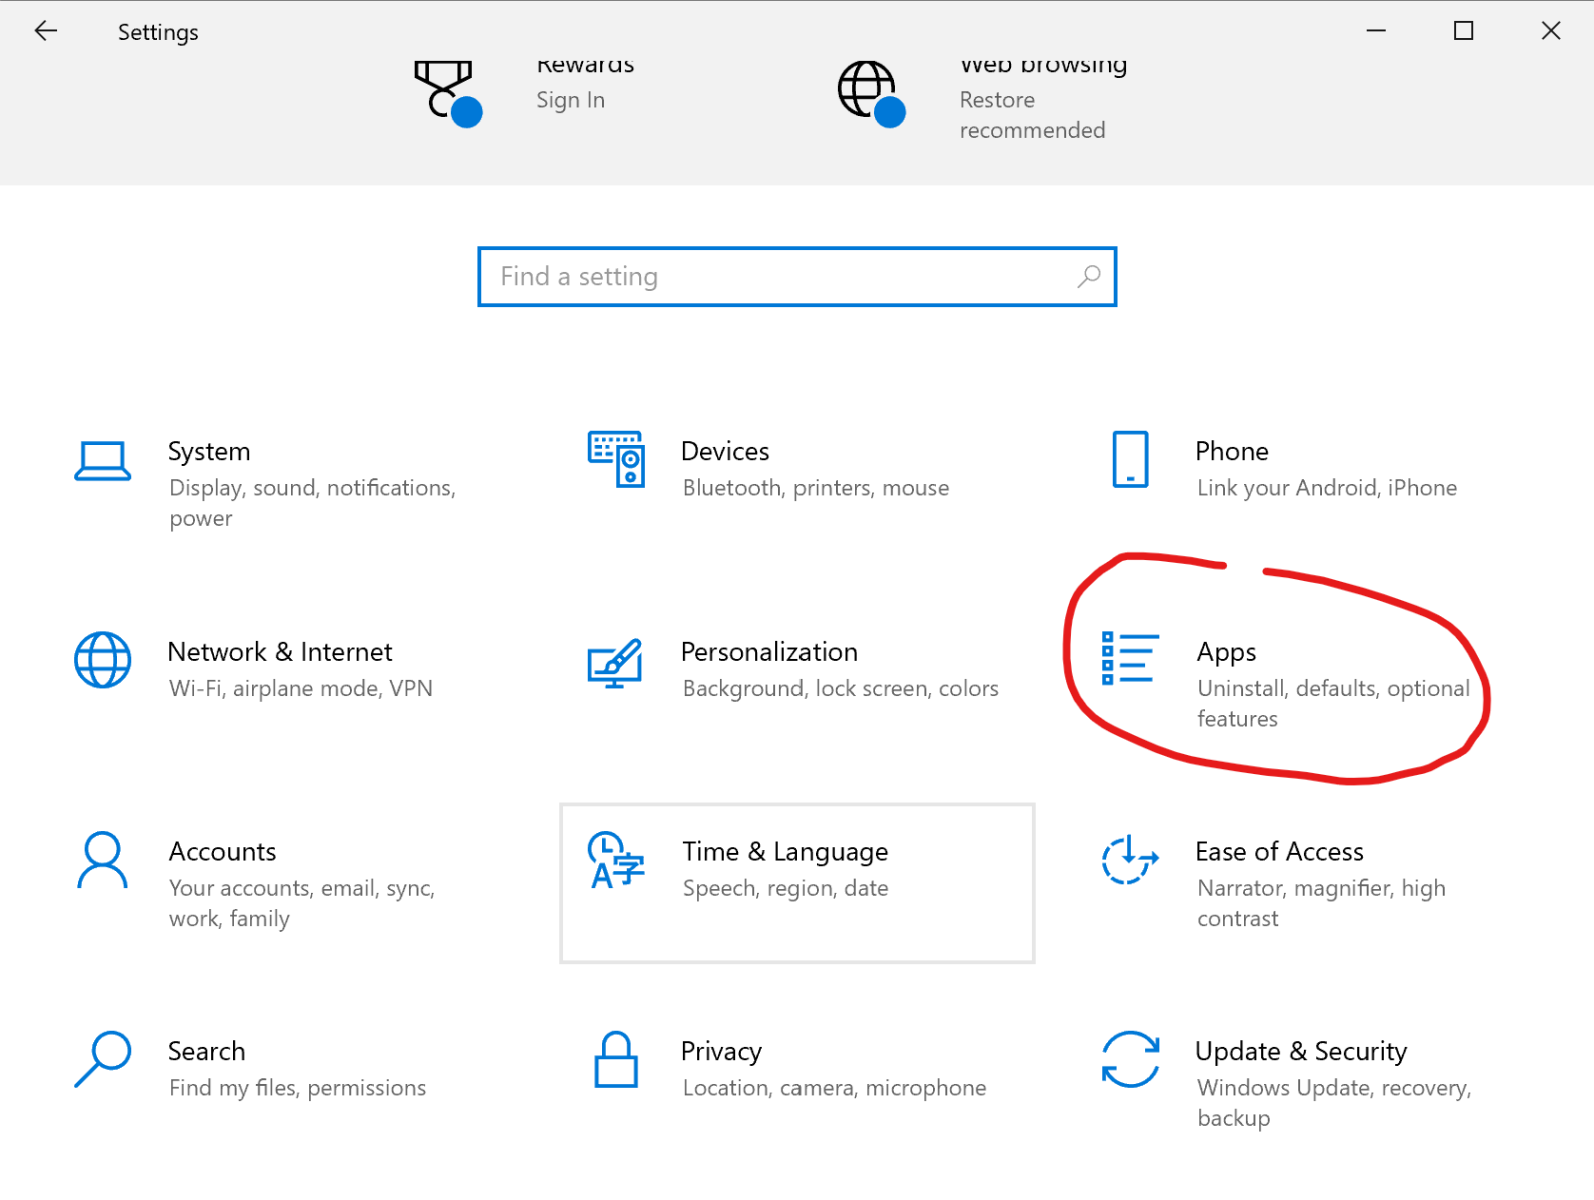Select the Network & Internet globe icon
Image resolution: width=1594 pixels, height=1200 pixels.
102,660
